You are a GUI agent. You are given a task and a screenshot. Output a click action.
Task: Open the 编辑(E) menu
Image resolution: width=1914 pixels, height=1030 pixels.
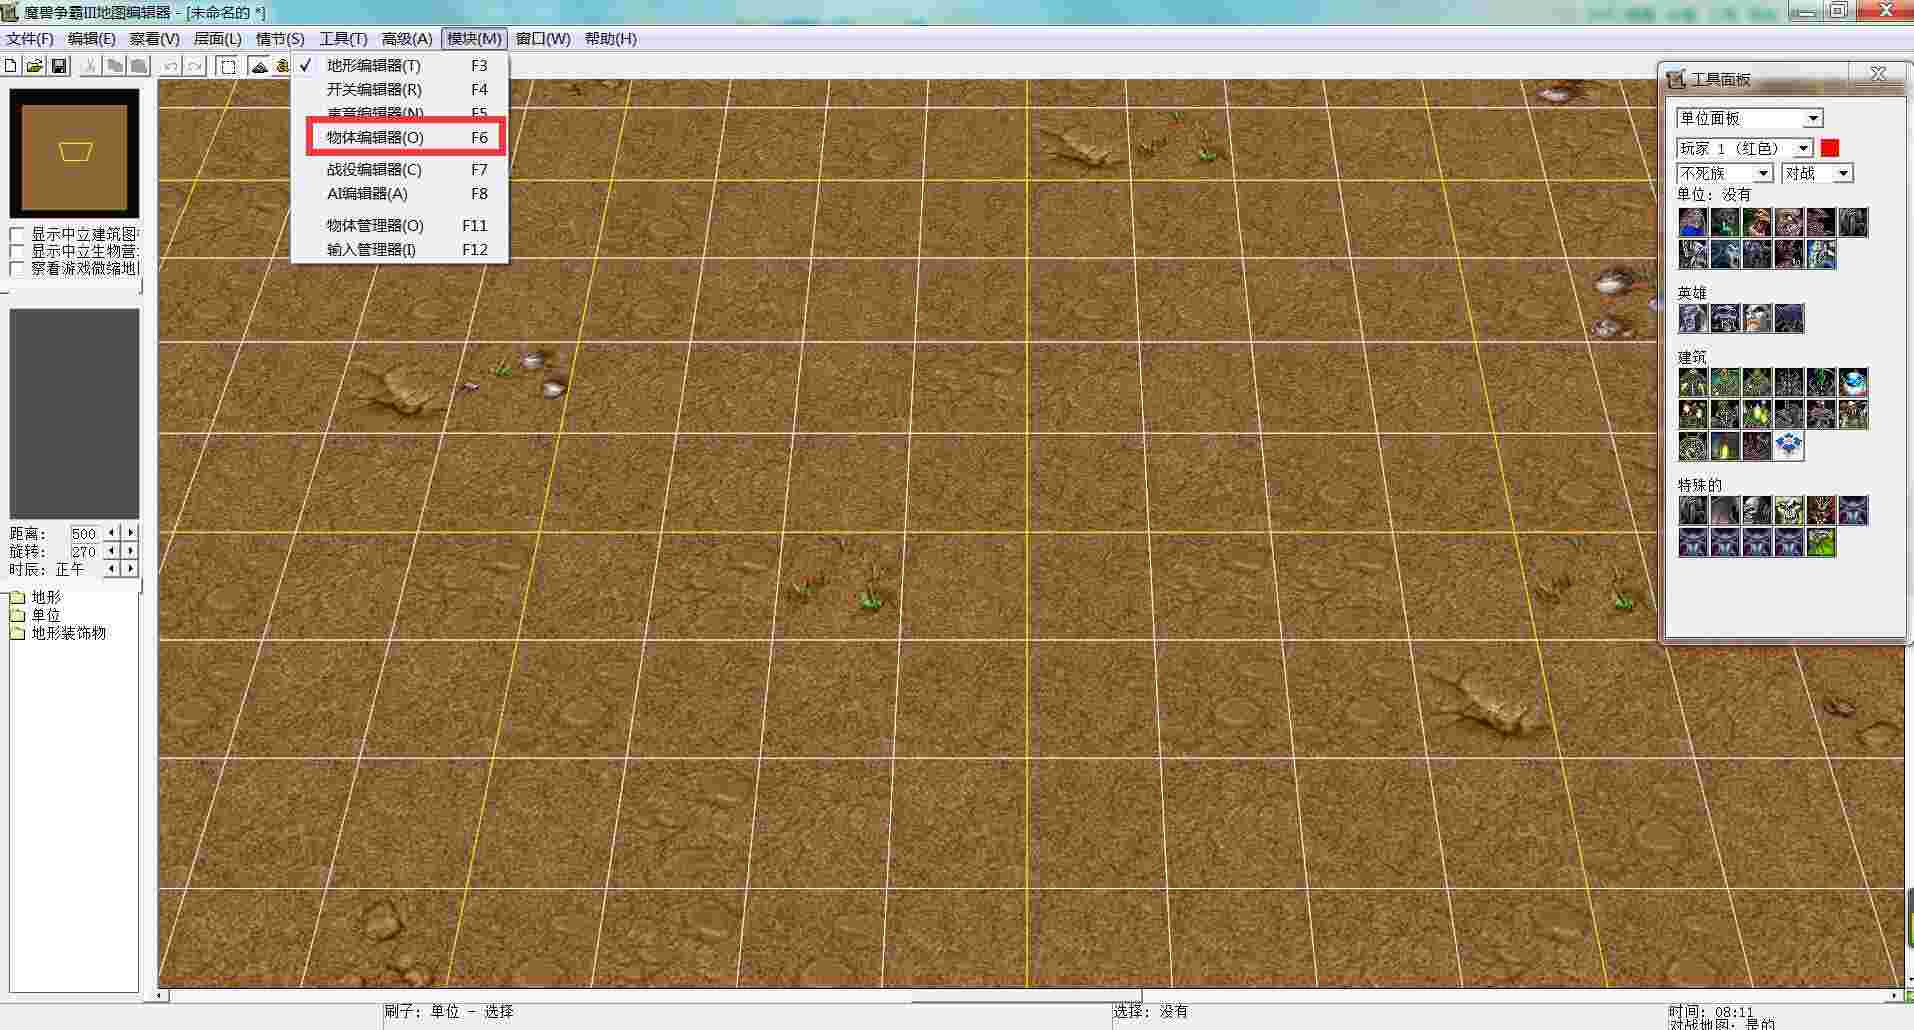point(92,39)
